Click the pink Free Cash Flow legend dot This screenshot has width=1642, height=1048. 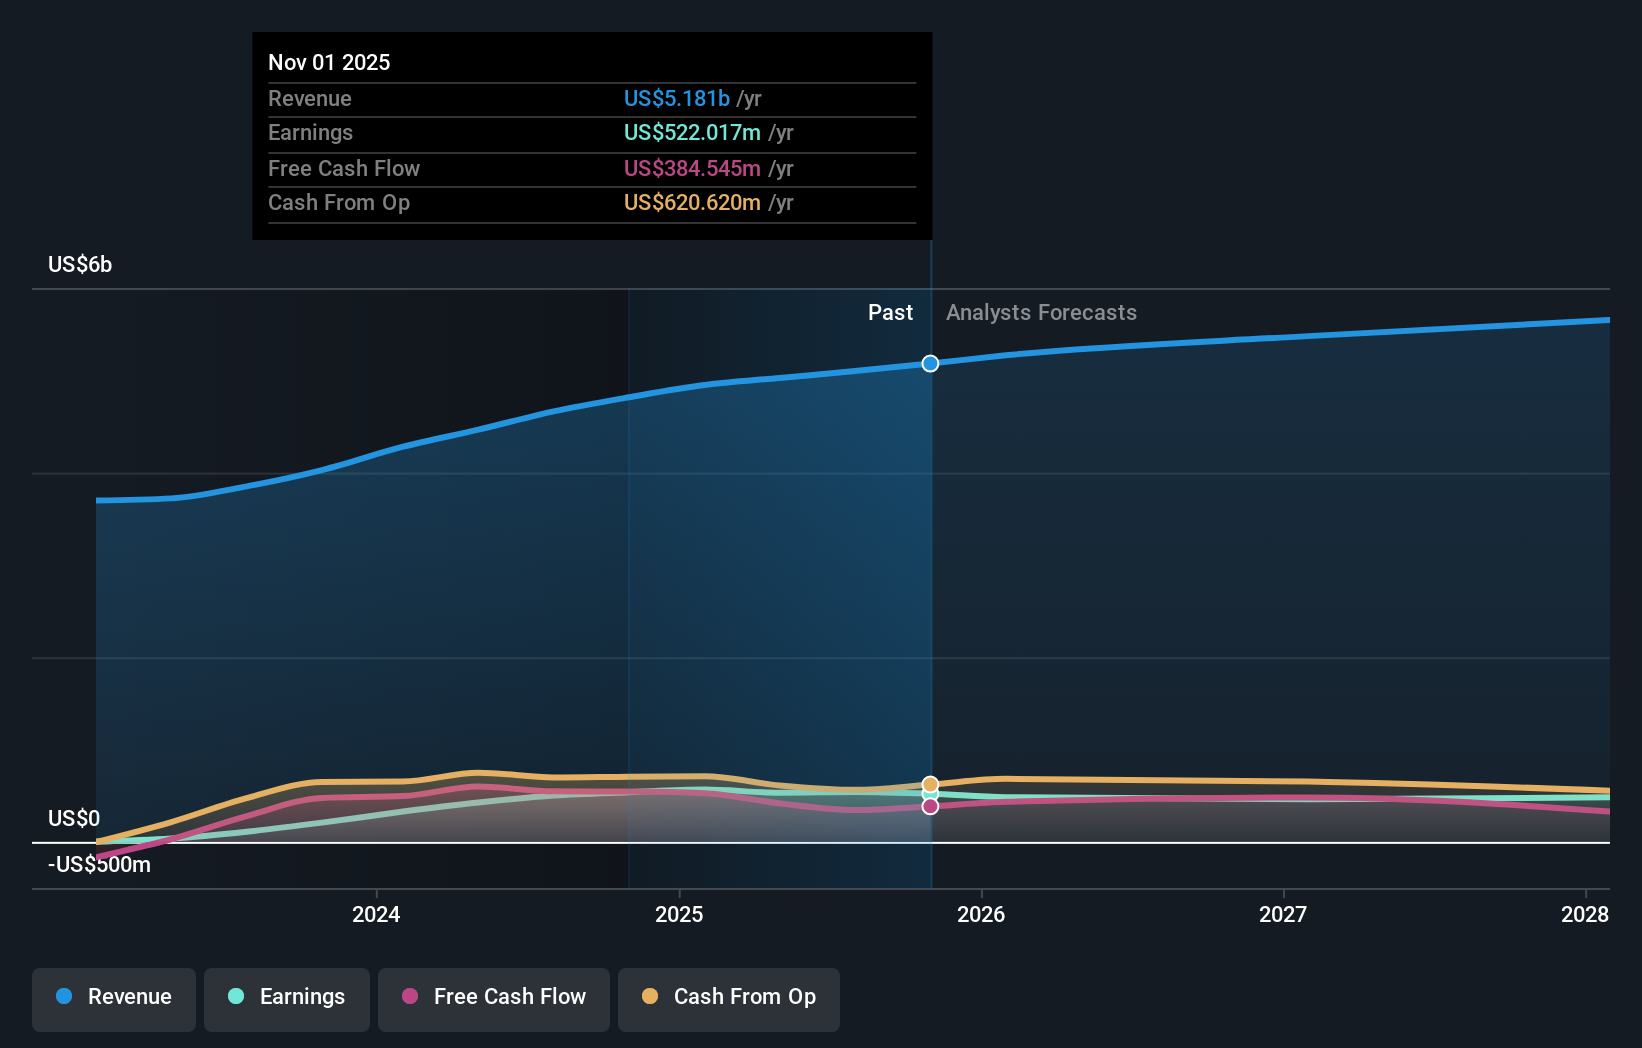[x=410, y=997]
